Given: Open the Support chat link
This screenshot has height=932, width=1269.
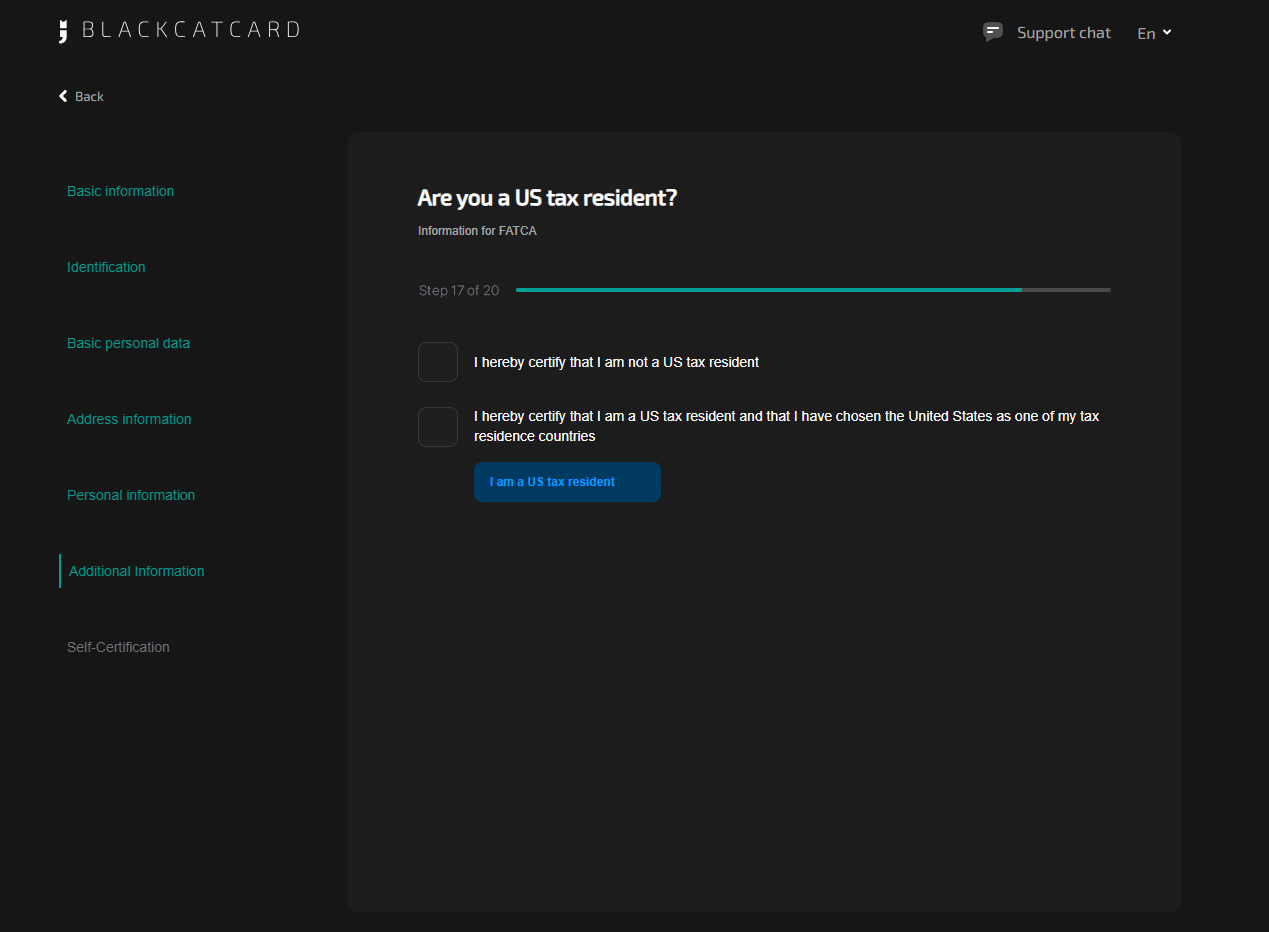Looking at the screenshot, I should point(1063,33).
